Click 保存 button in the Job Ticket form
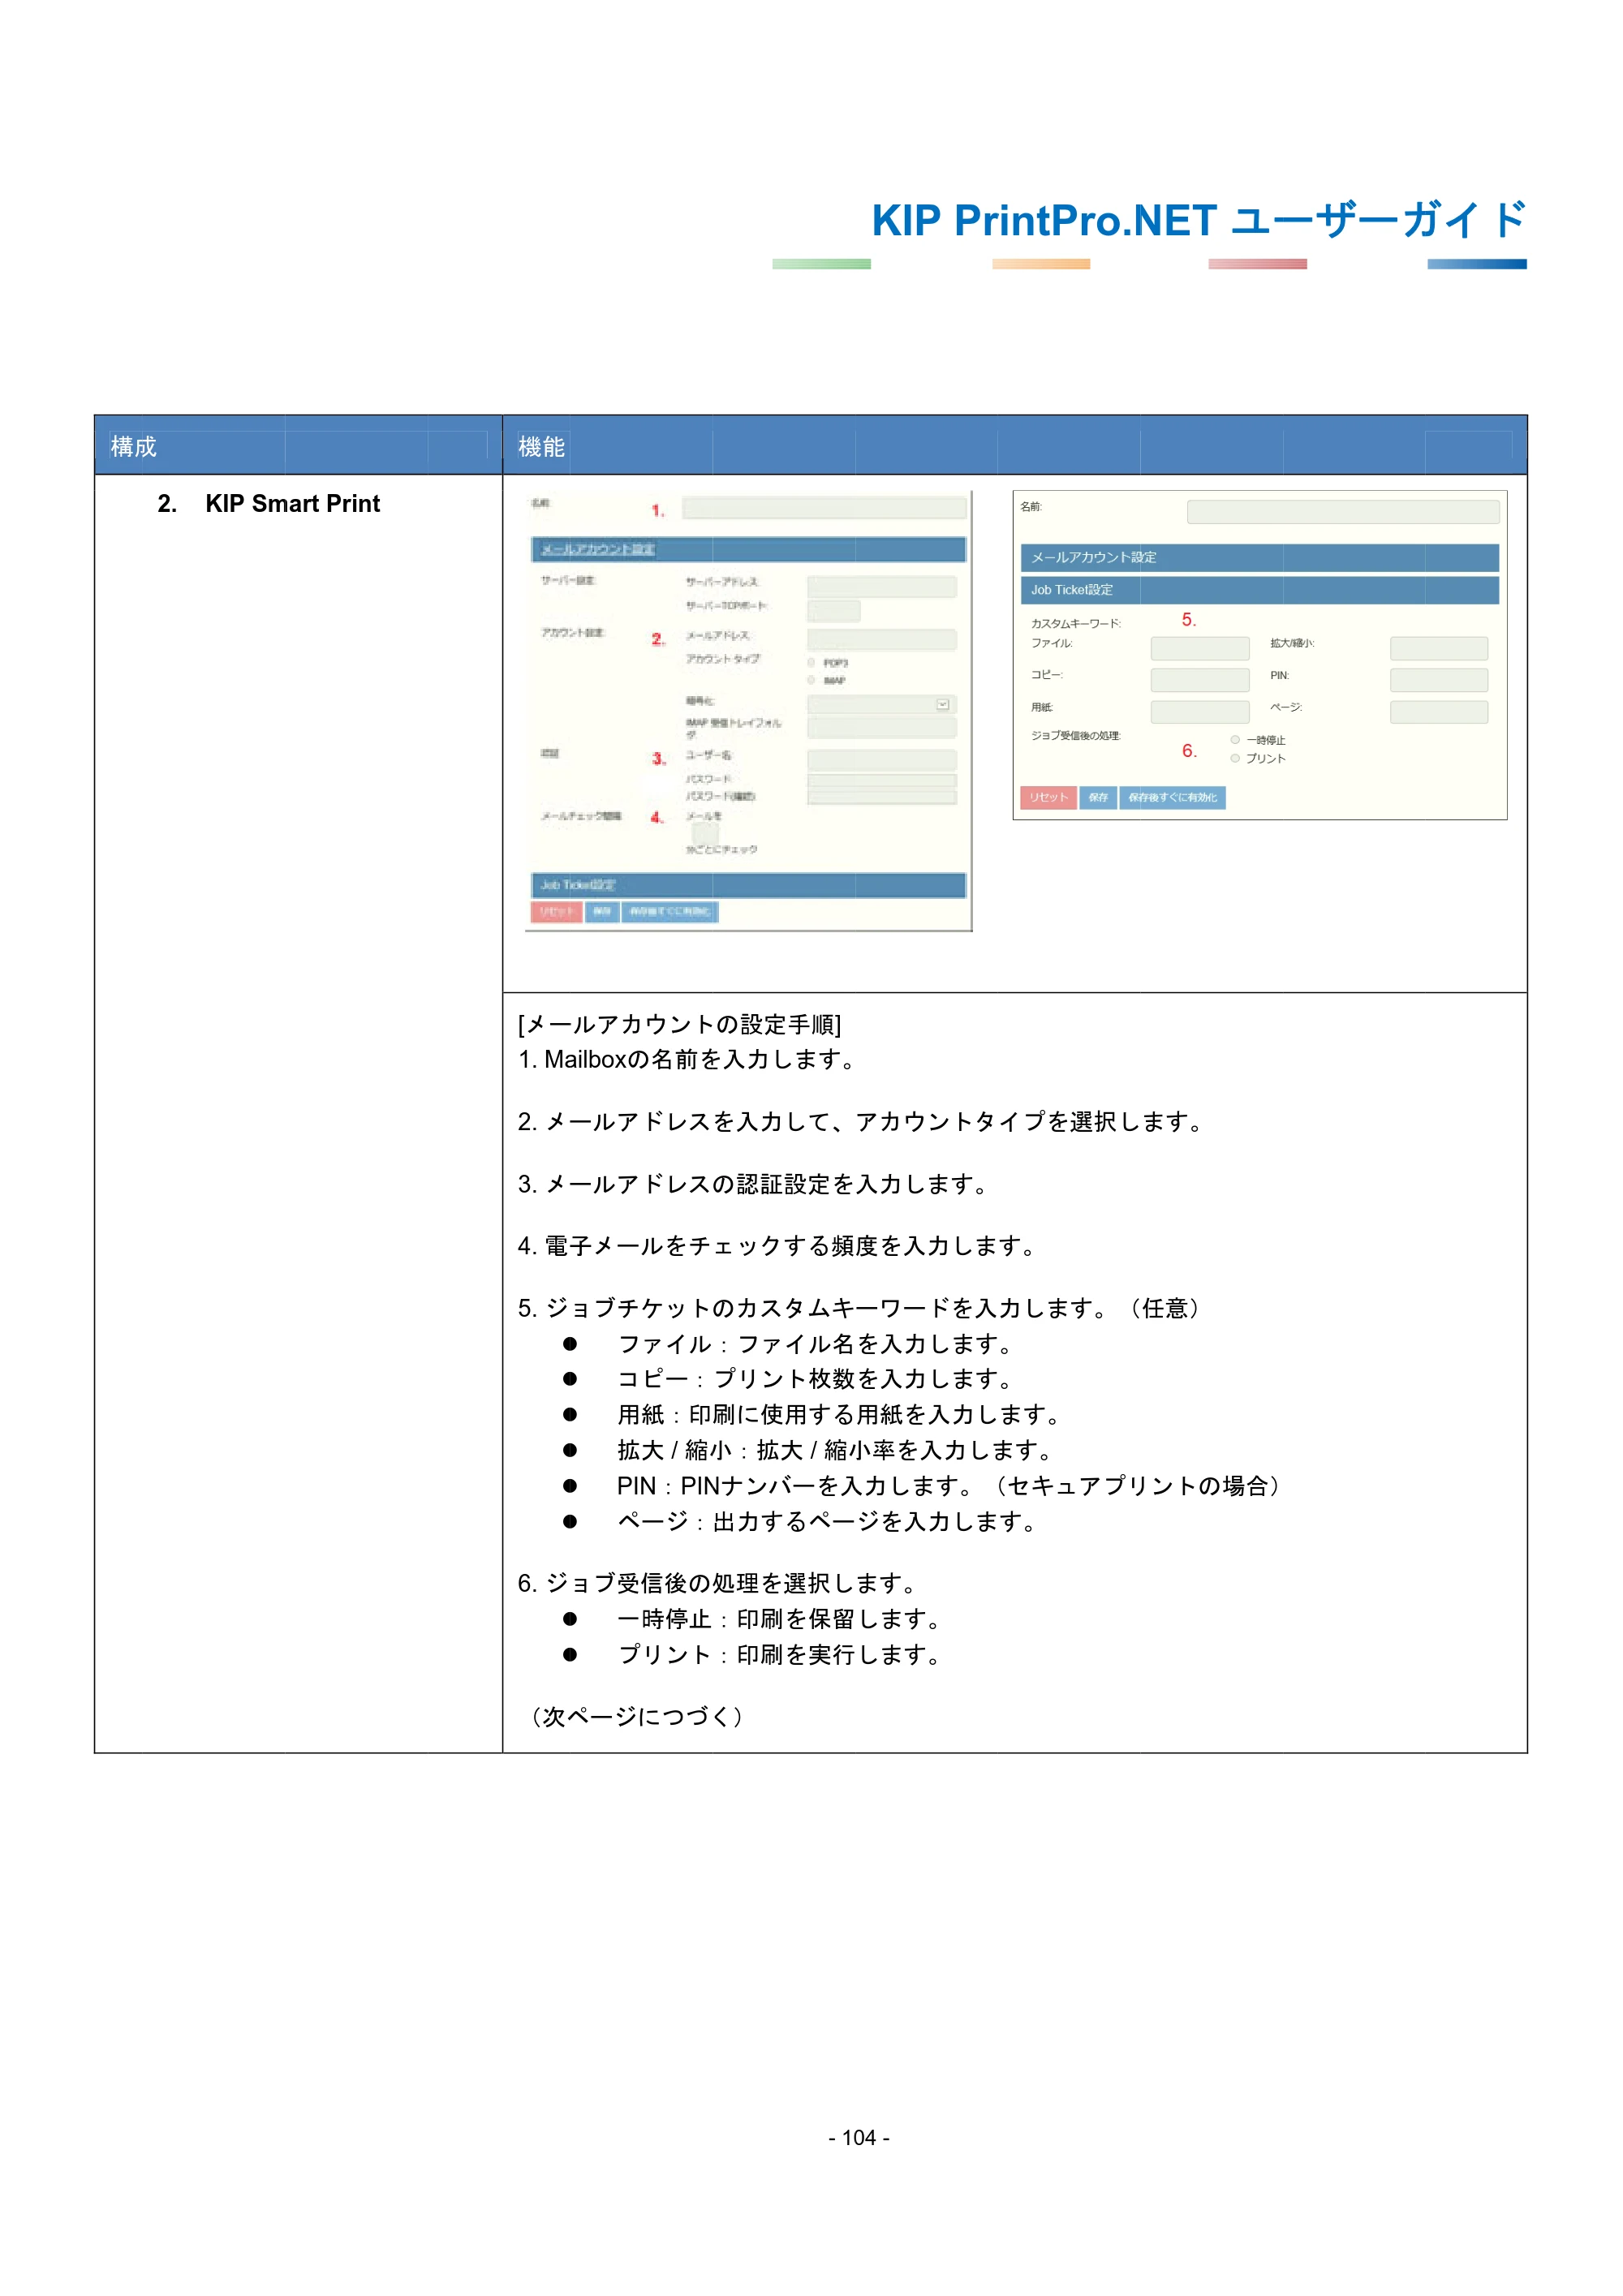Image resolution: width=1623 pixels, height=2296 pixels. pyautogui.click(x=1098, y=797)
